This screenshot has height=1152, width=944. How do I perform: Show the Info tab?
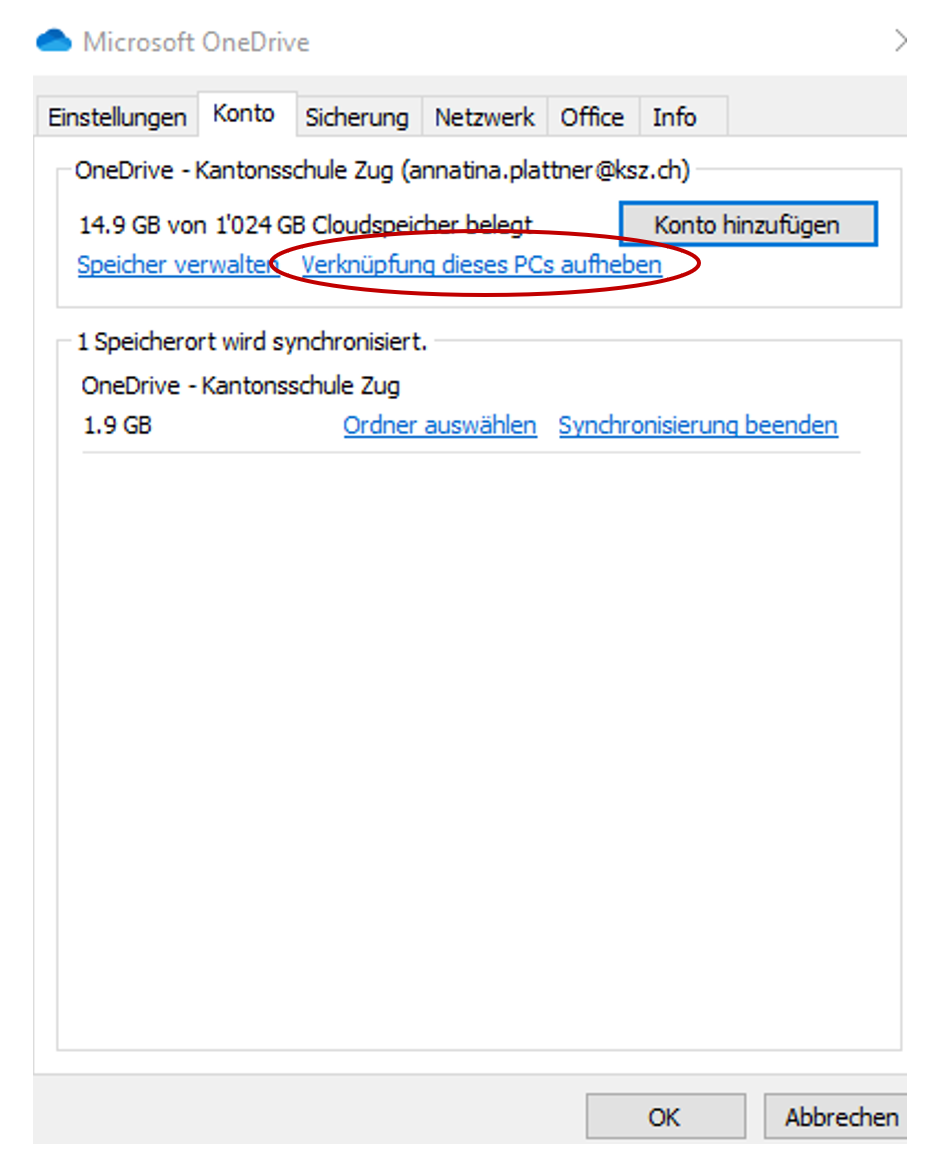(674, 118)
